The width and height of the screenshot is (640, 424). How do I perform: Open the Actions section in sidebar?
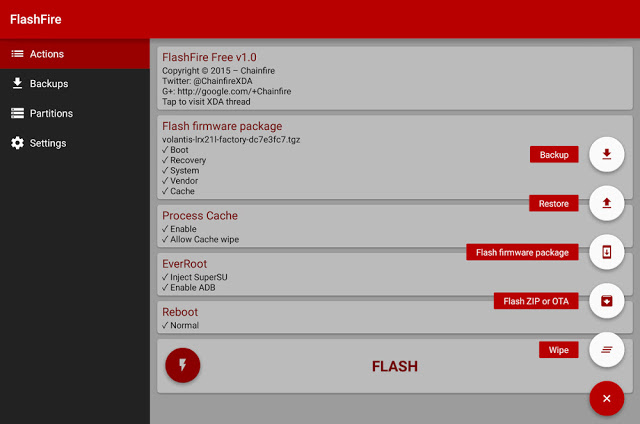[75, 54]
